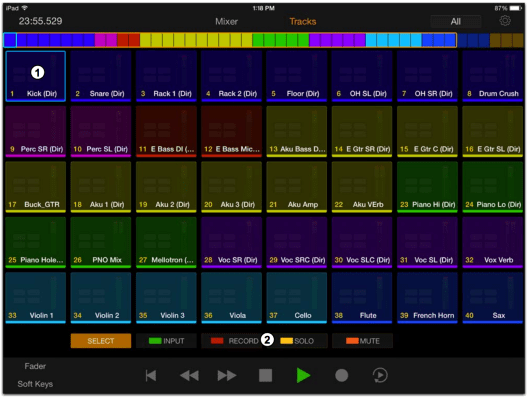
Task: Select the Viola track tile
Action: pos(231,298)
